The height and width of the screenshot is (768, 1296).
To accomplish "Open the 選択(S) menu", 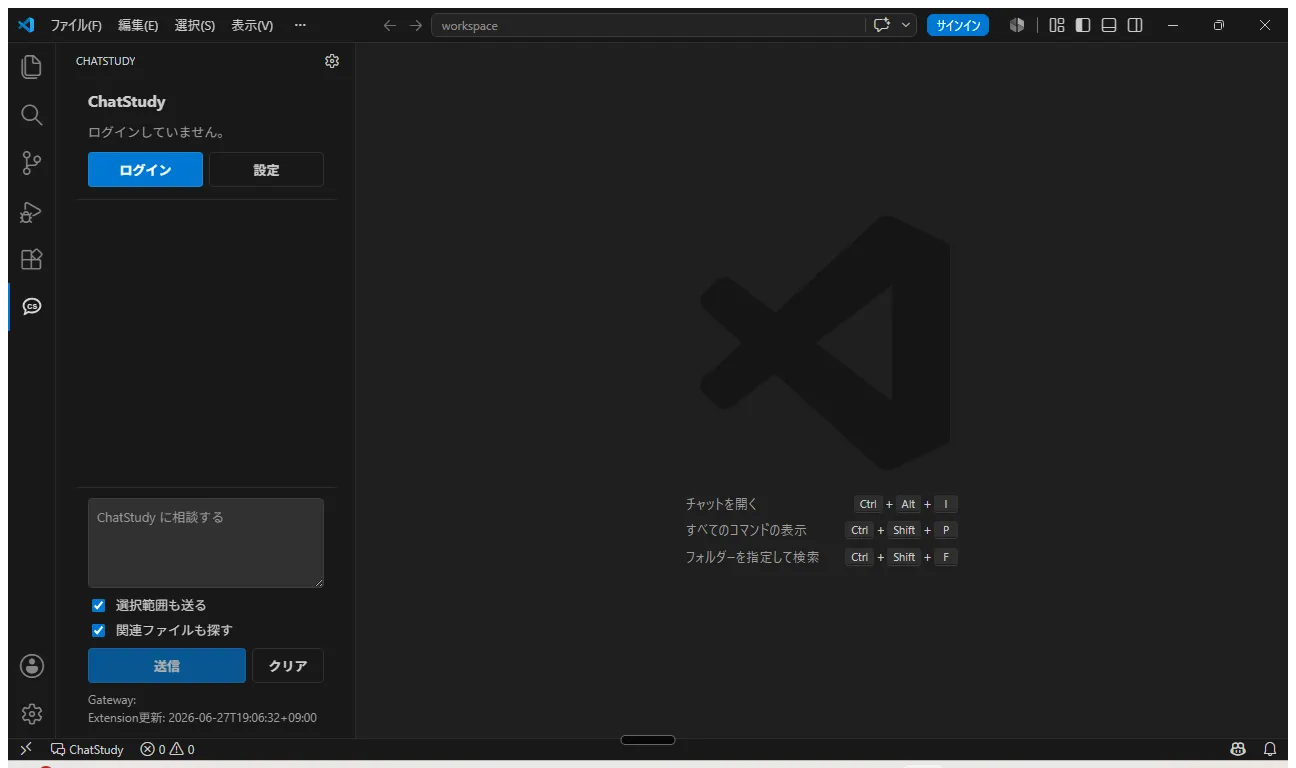I will (195, 26).
